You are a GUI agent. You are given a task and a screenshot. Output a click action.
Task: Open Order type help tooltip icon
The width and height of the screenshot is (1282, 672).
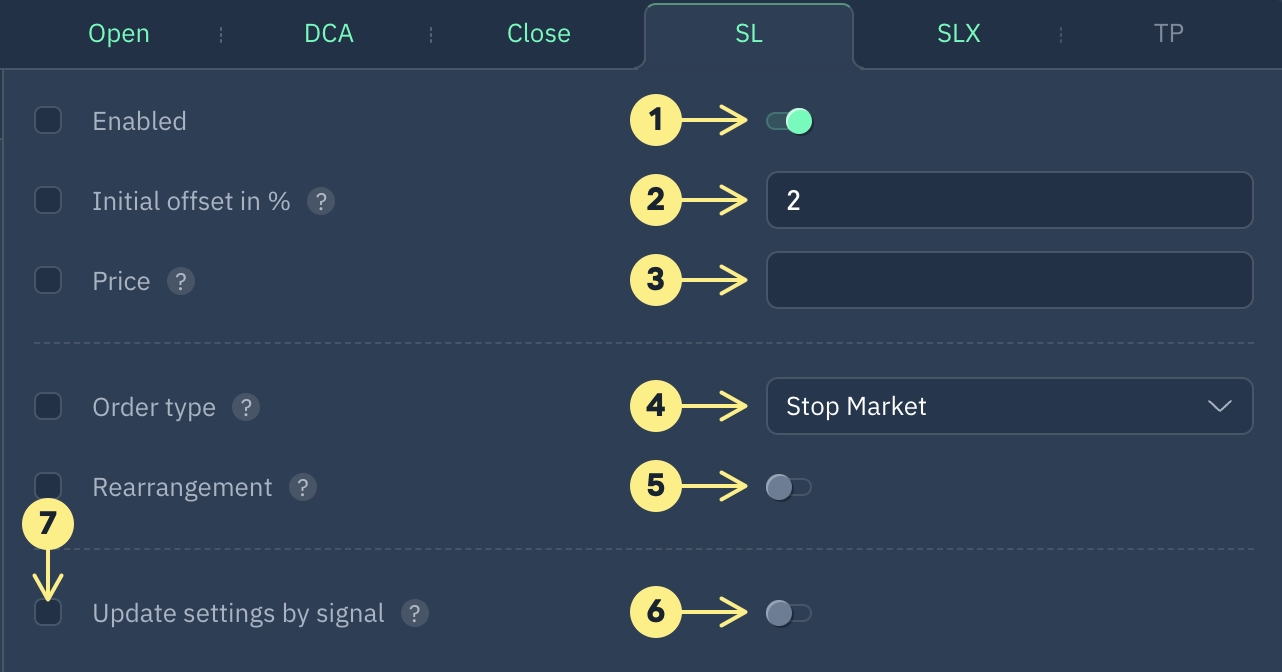coord(246,407)
